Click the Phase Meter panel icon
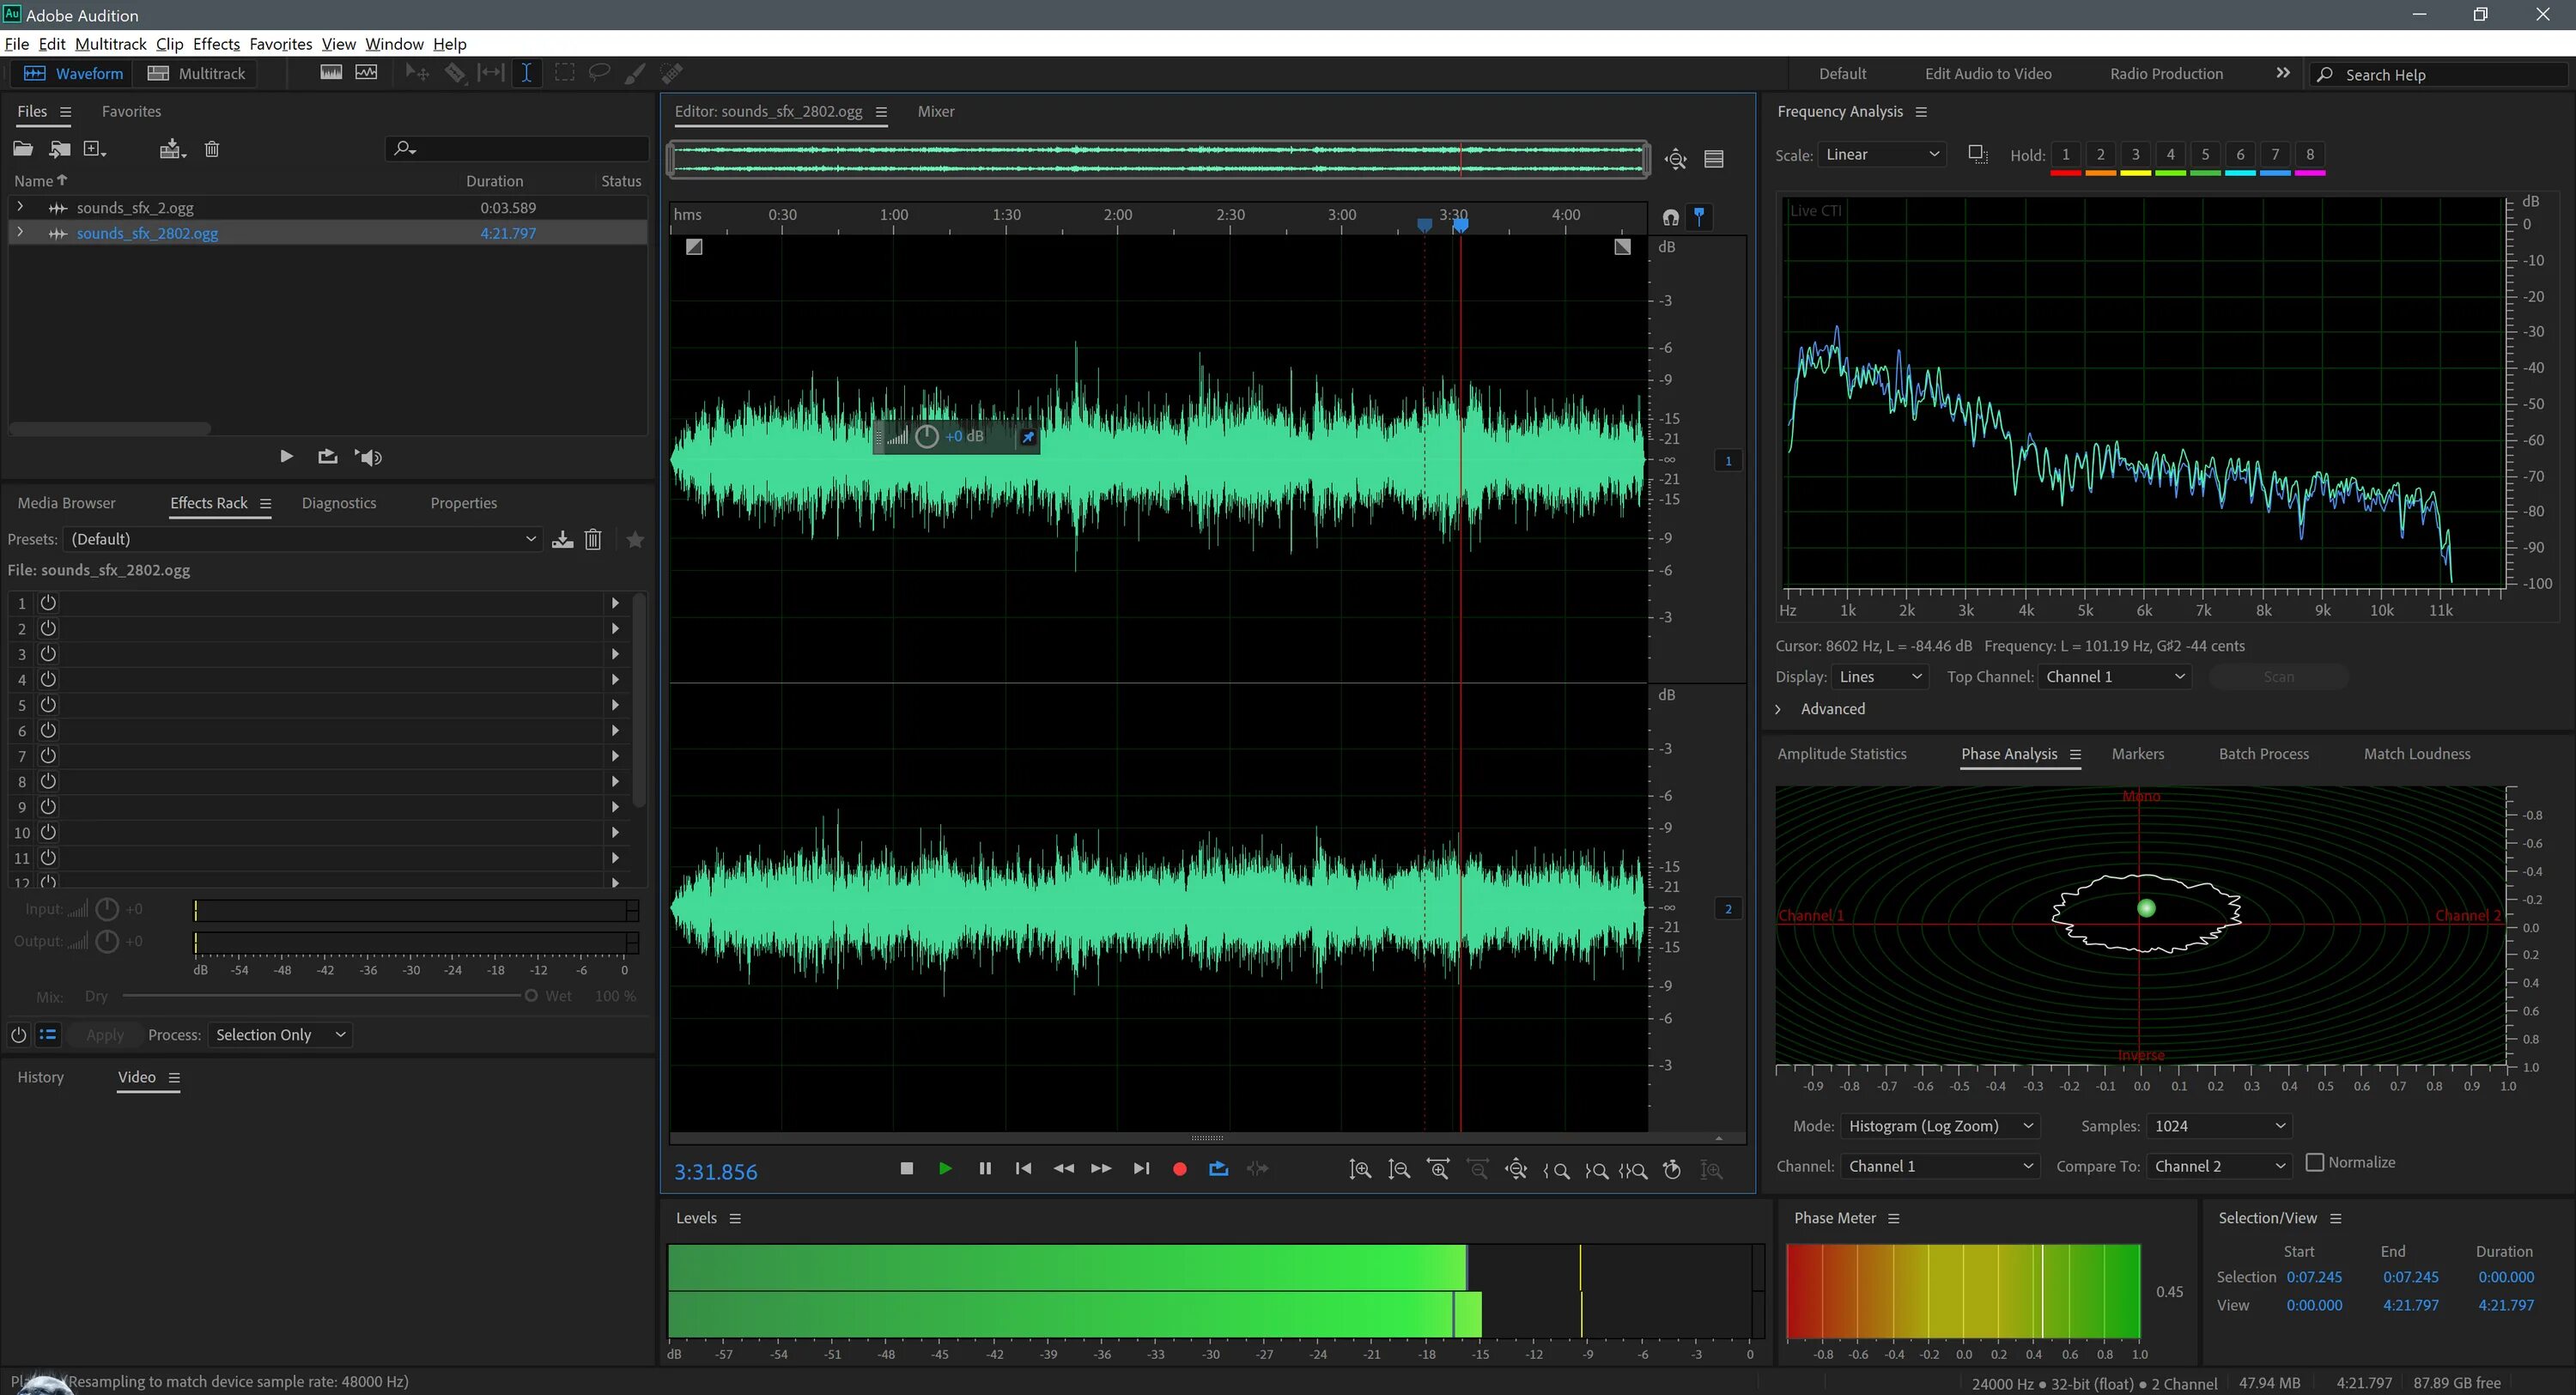Screen dimensions: 2576x1395 (x=1891, y=1218)
